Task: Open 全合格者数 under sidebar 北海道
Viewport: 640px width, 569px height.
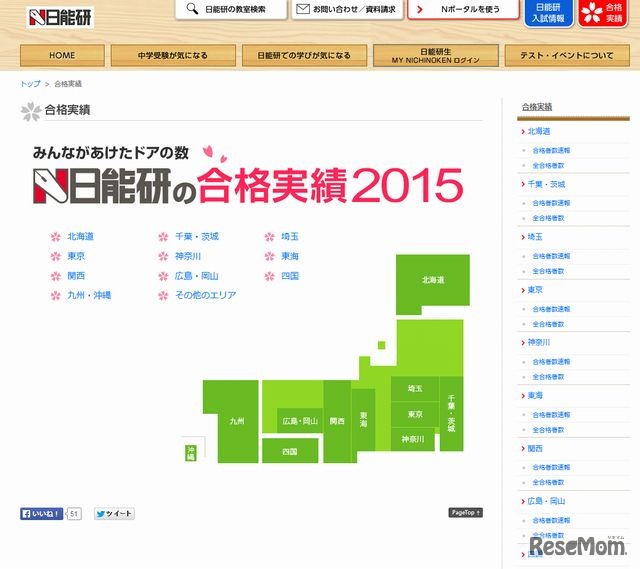Action: point(548,165)
